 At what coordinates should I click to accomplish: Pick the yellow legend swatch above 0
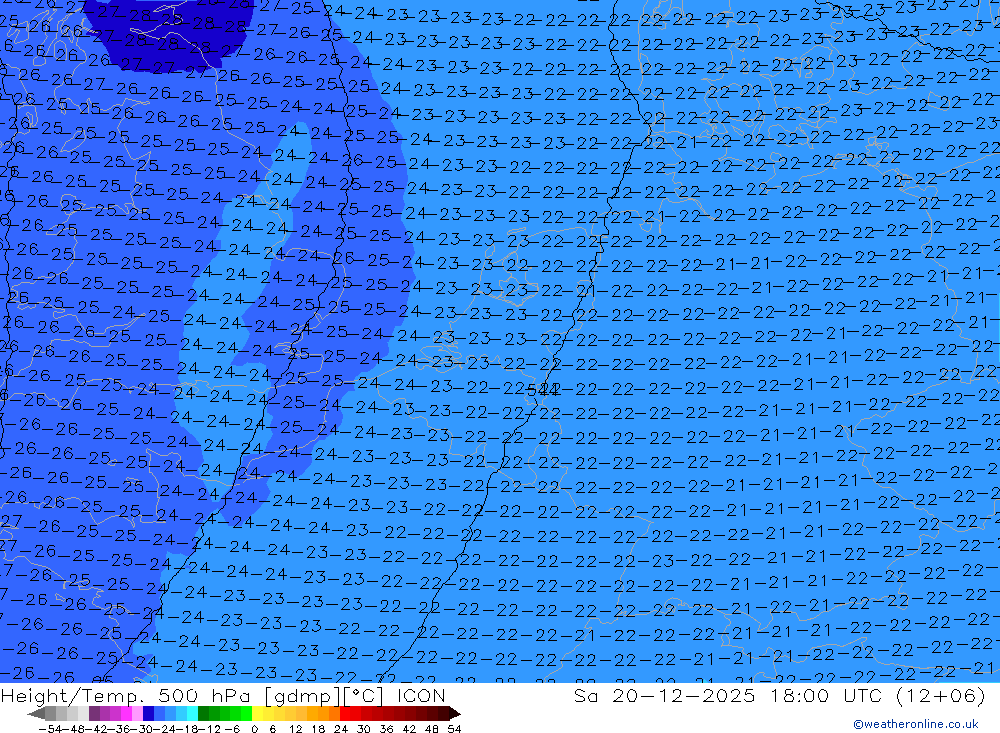tap(258, 713)
